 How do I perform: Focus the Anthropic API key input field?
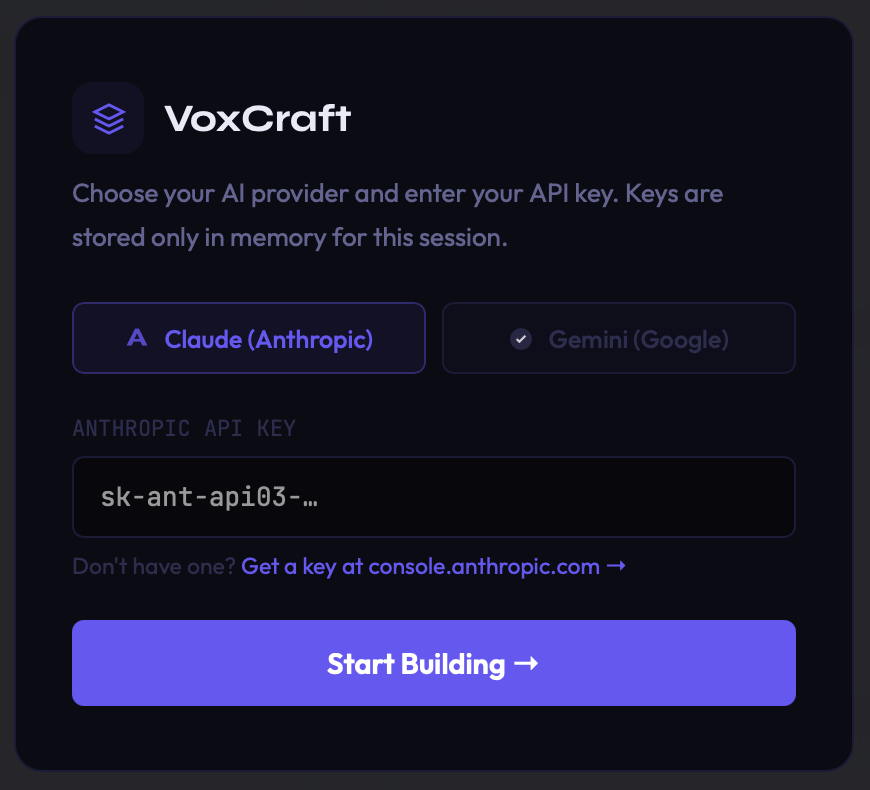click(x=434, y=497)
